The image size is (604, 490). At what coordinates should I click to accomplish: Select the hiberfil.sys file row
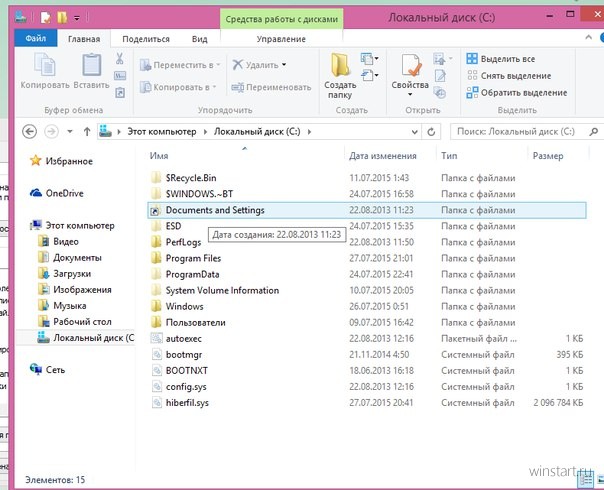366,403
